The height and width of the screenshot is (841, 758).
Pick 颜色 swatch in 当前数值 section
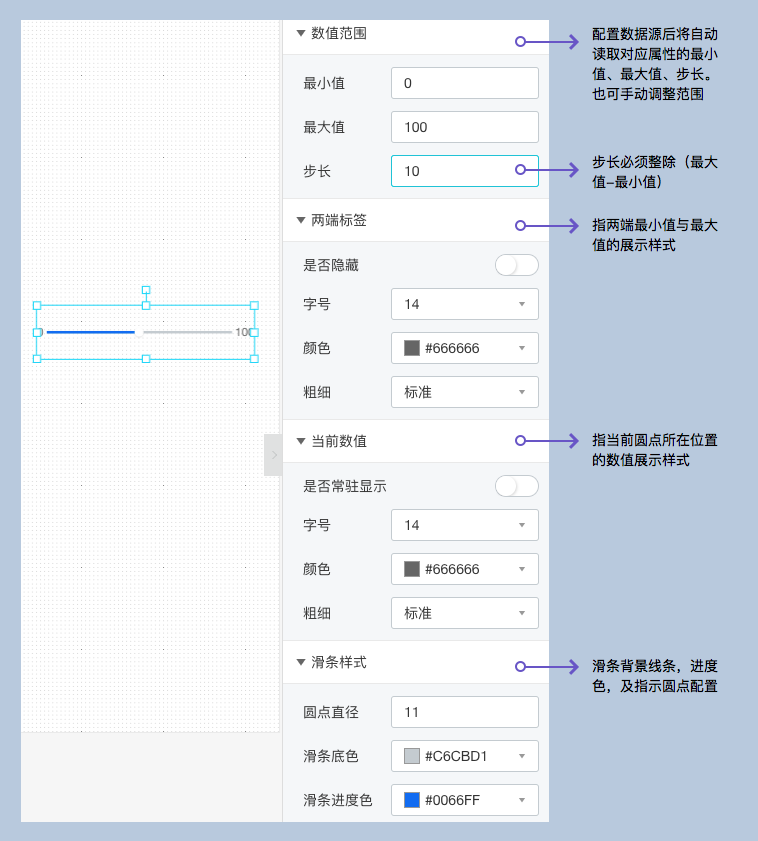coord(412,569)
